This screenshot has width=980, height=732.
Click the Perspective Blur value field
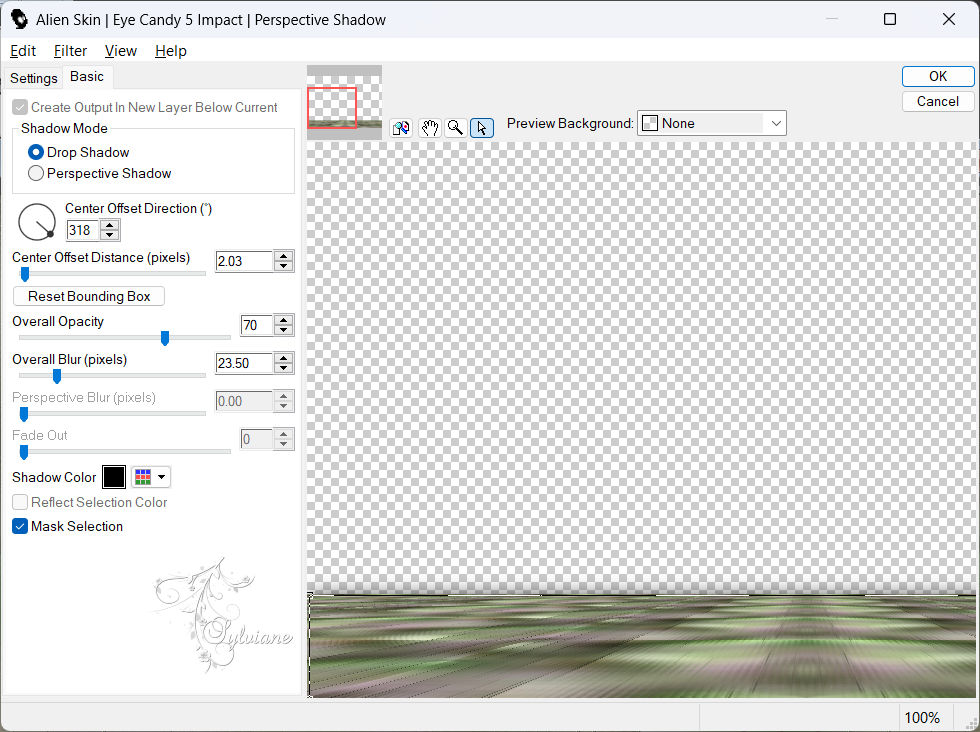tap(244, 401)
